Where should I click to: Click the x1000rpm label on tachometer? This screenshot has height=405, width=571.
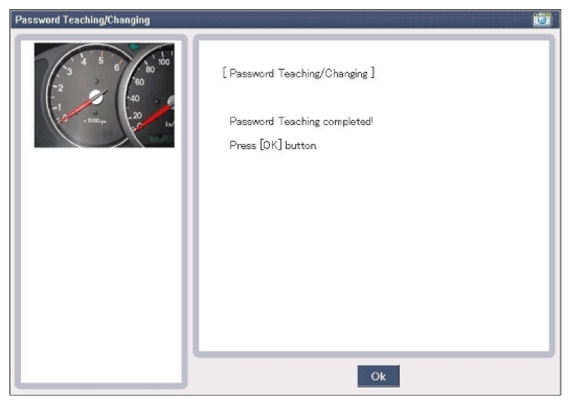click(x=95, y=121)
